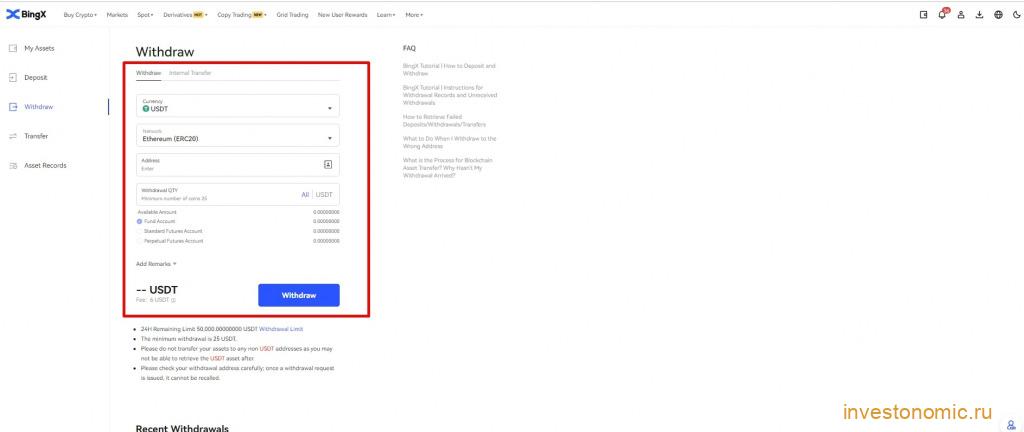Select the Fund Account radio button
Image resolution: width=1024 pixels, height=432 pixels.
click(x=140, y=221)
